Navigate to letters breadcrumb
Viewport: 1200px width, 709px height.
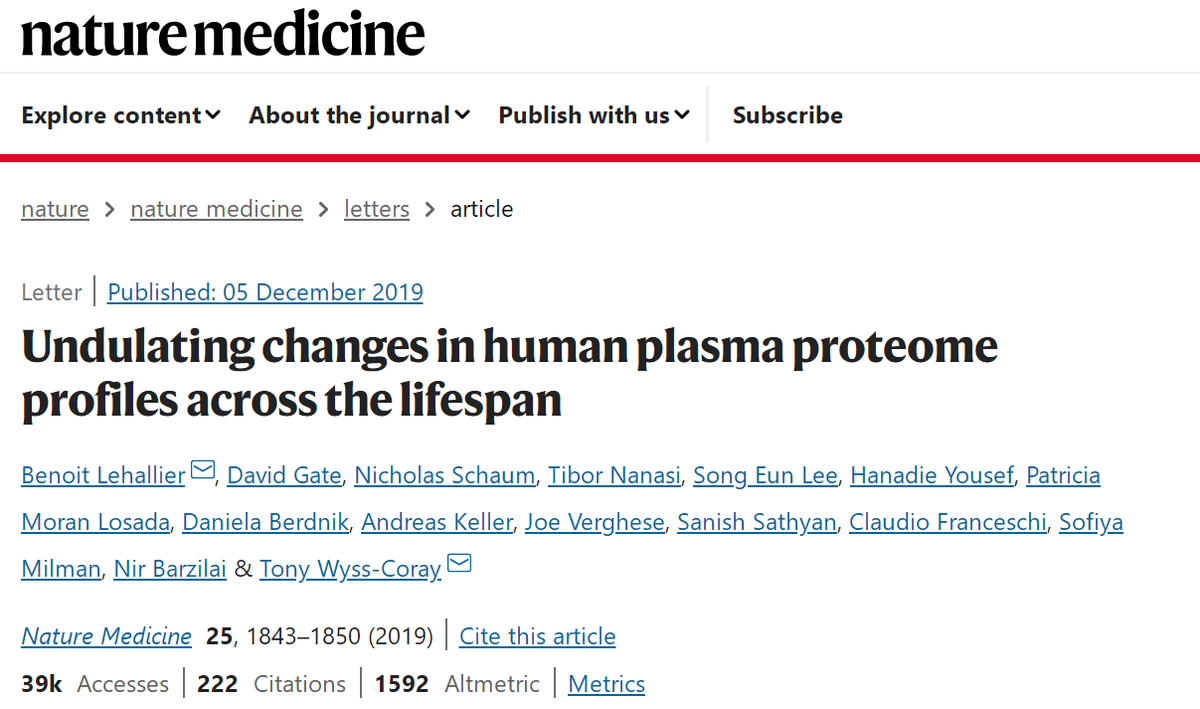pos(376,209)
